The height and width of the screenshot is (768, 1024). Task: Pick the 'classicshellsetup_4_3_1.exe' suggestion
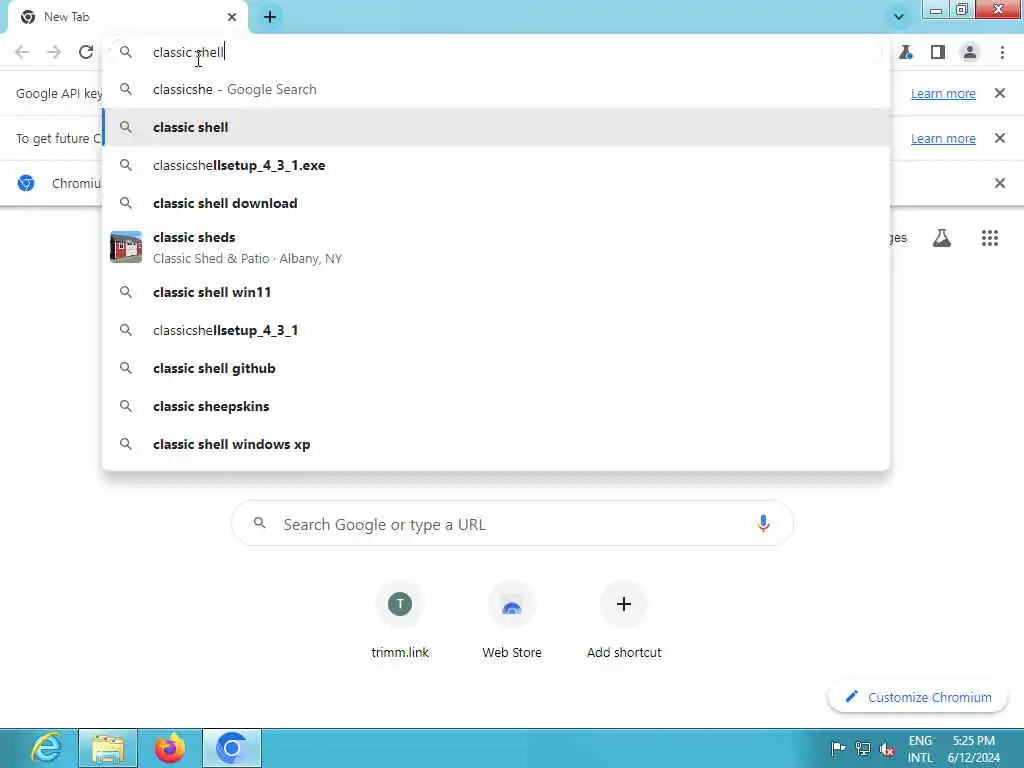tap(496, 165)
